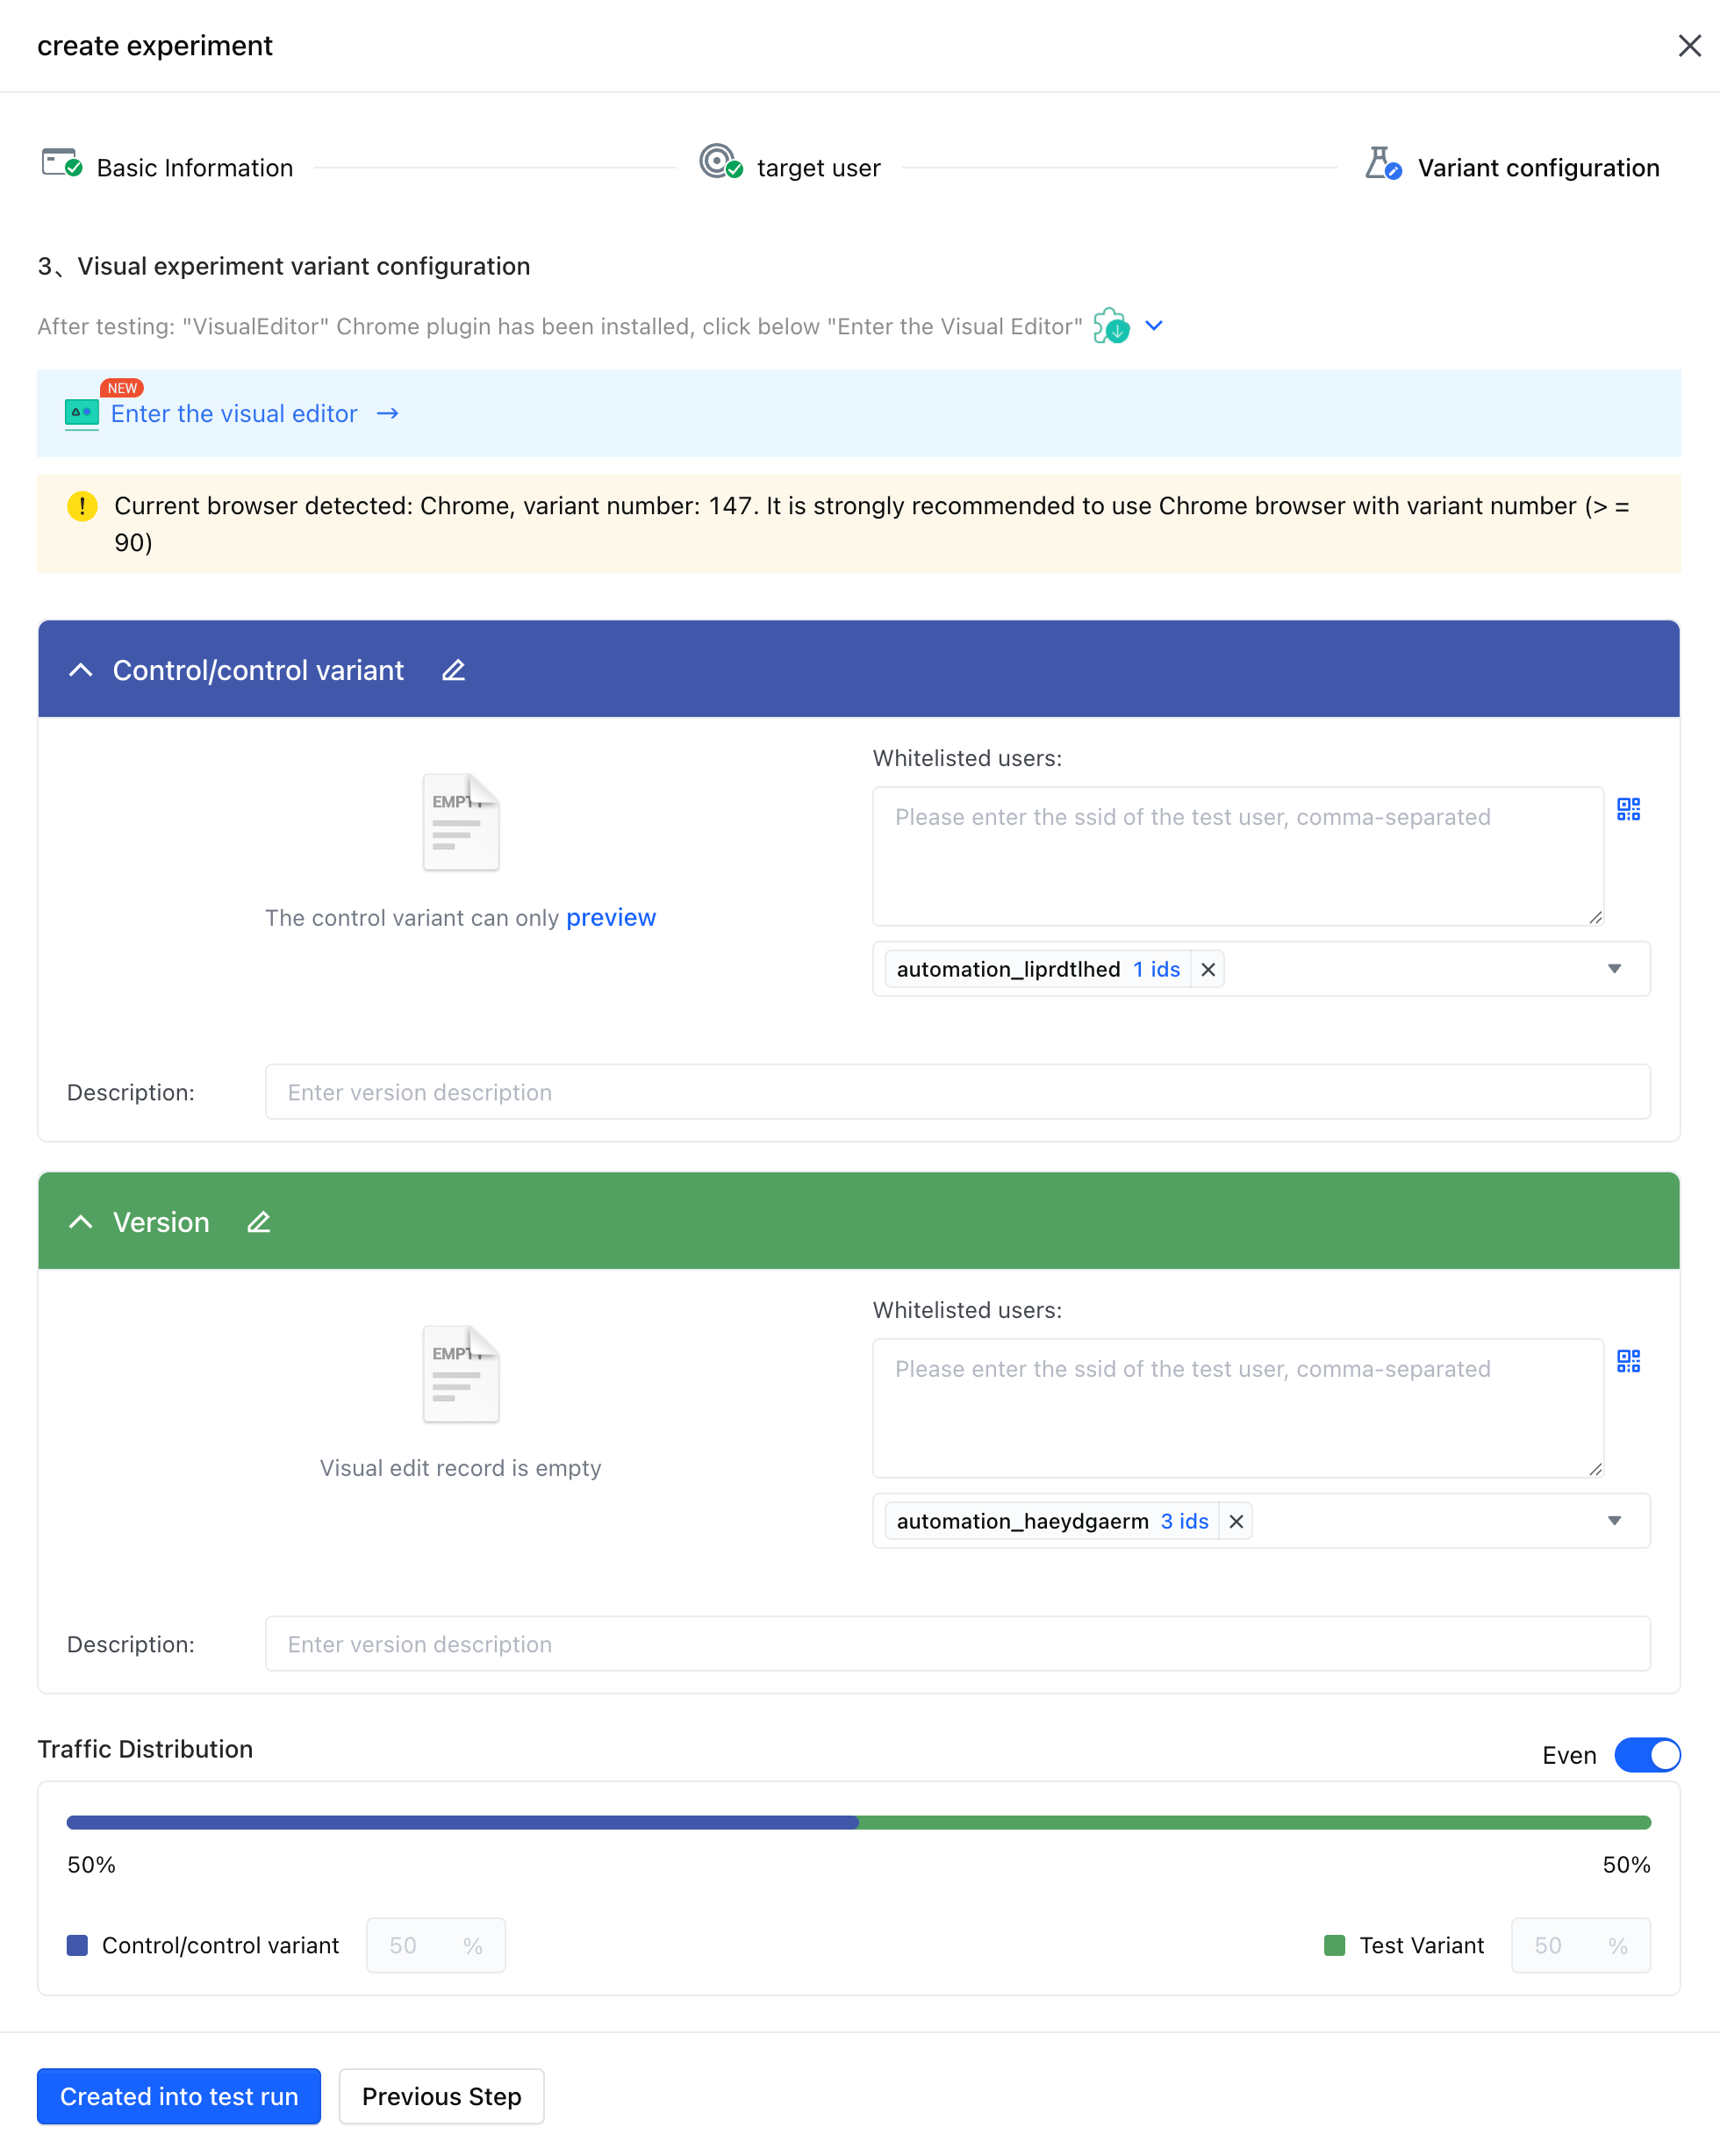
Task: Collapse the Version panel
Action: 81,1222
